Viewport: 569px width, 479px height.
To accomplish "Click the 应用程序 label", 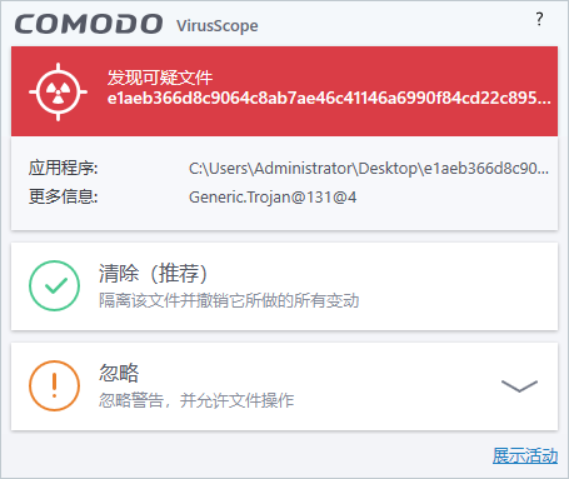I will click(63, 168).
